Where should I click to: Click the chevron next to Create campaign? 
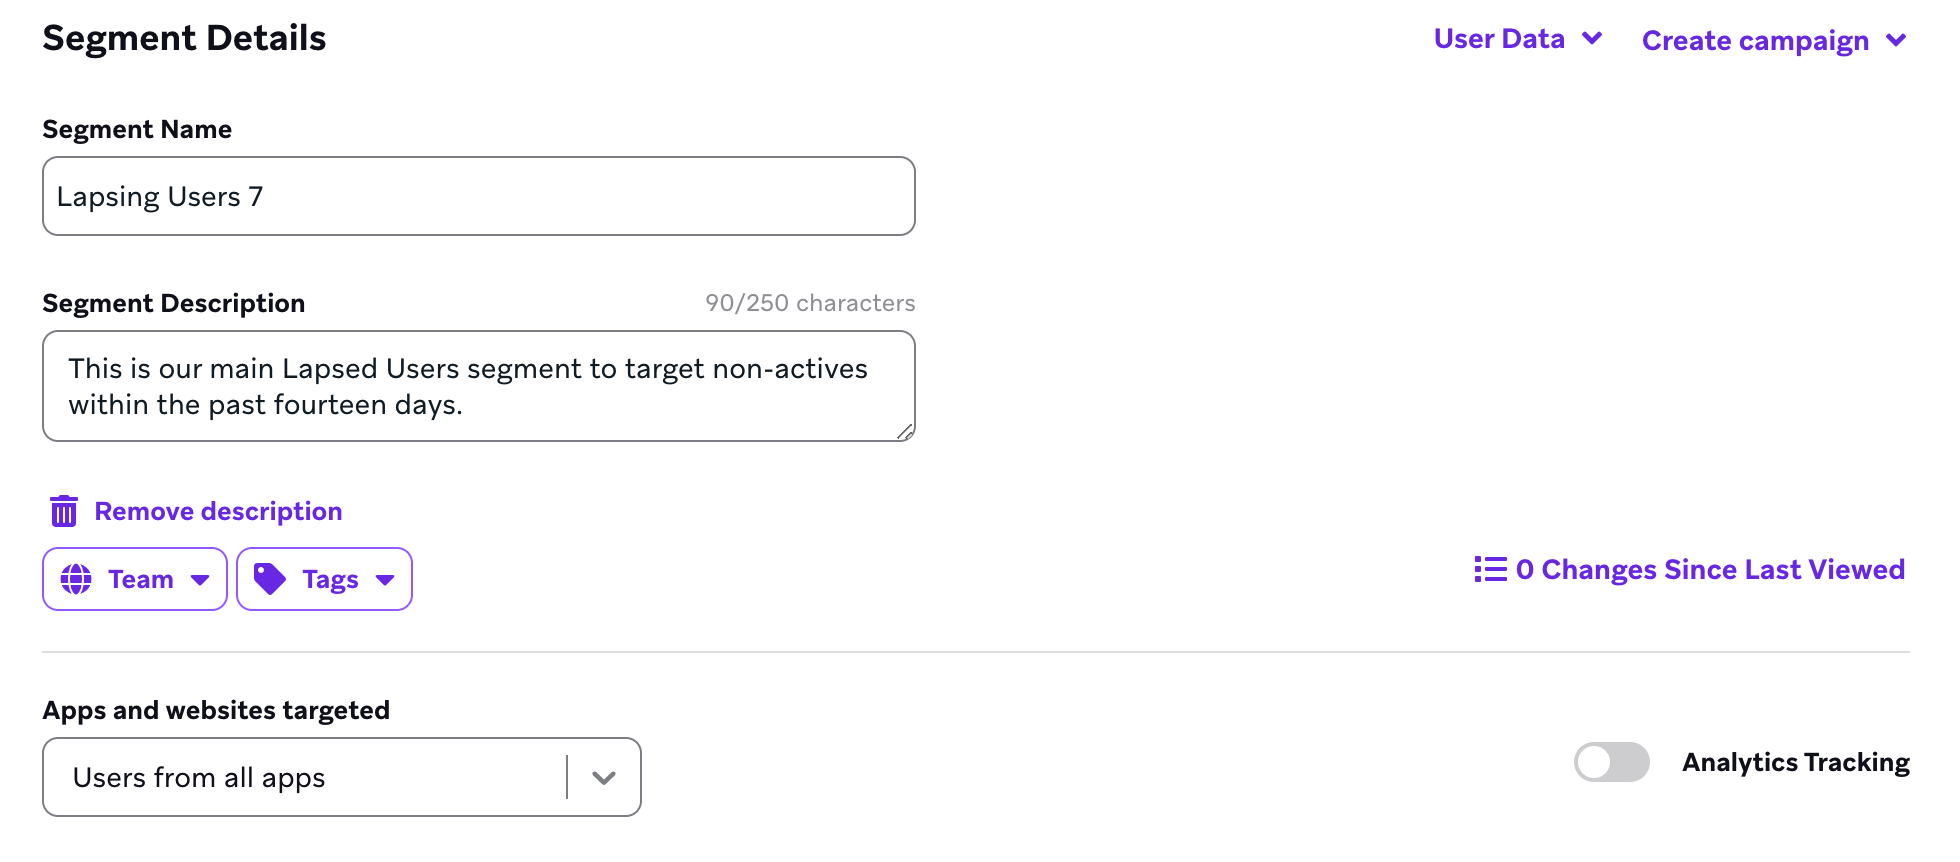click(1896, 41)
